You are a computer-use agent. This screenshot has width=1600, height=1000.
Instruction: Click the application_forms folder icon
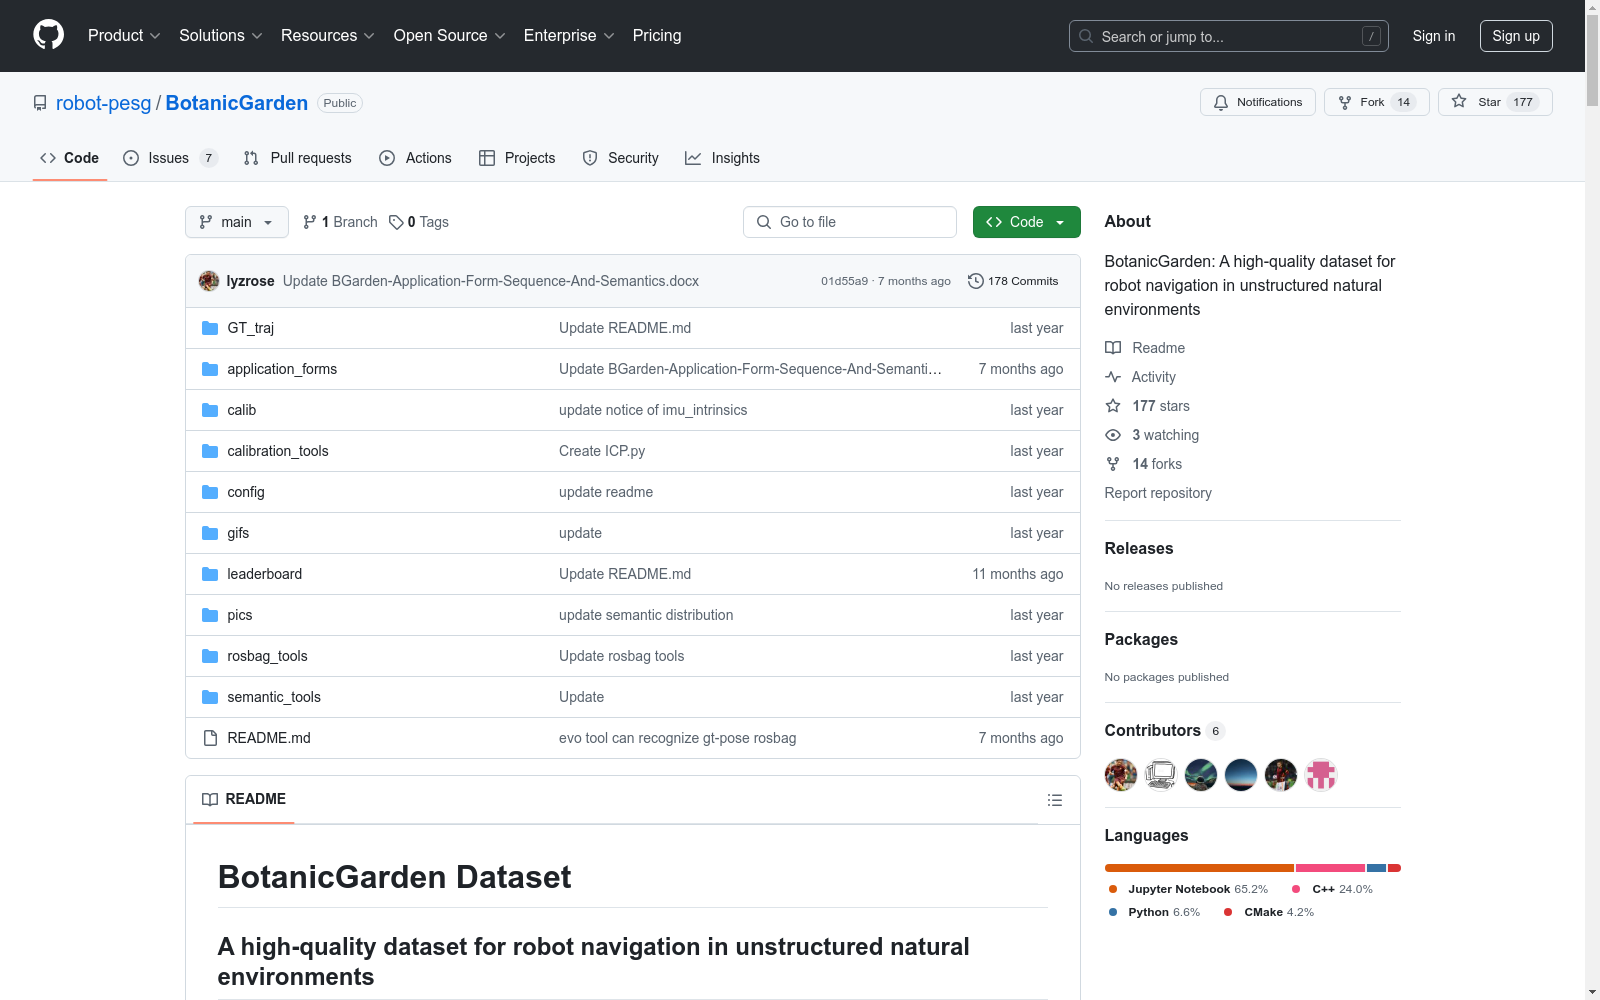pos(210,369)
